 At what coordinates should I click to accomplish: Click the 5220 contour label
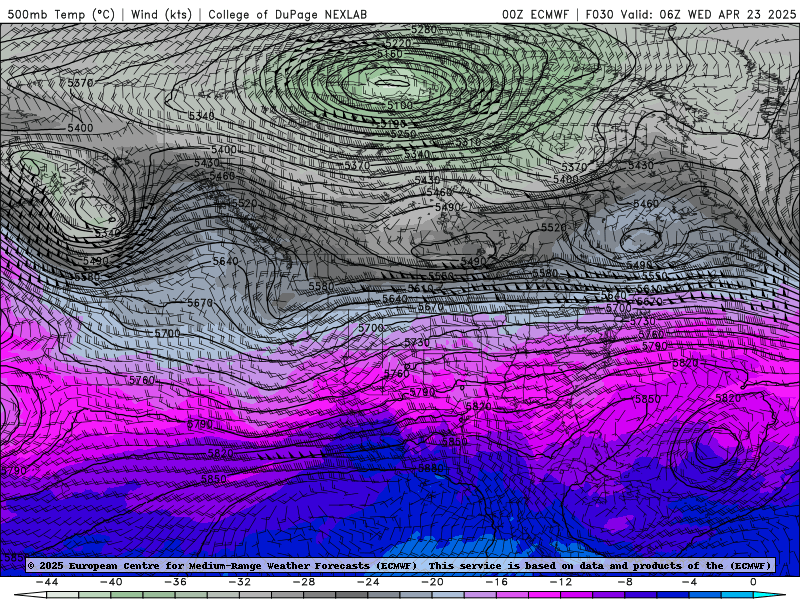(398, 43)
